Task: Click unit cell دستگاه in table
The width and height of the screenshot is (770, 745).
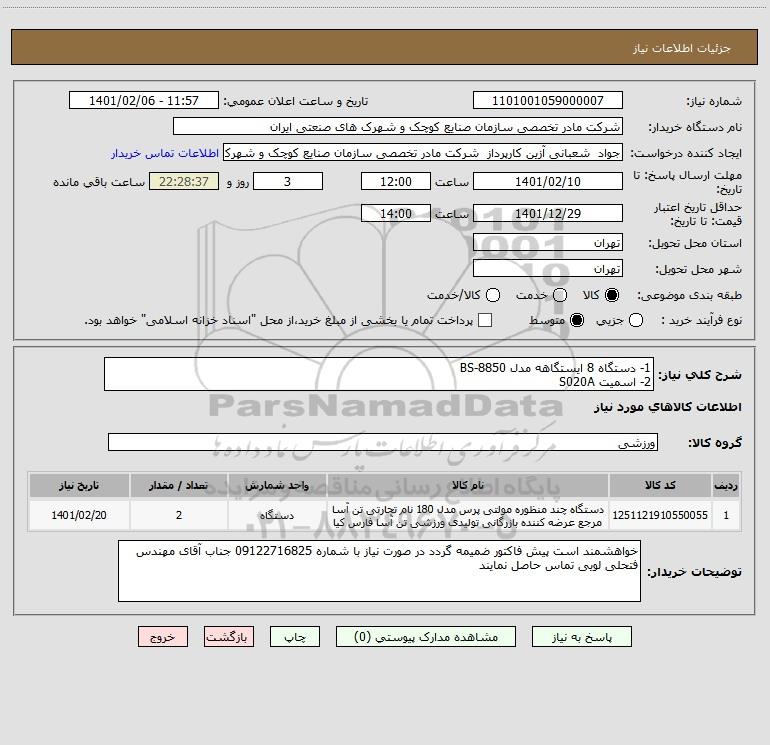Action: 277,515
